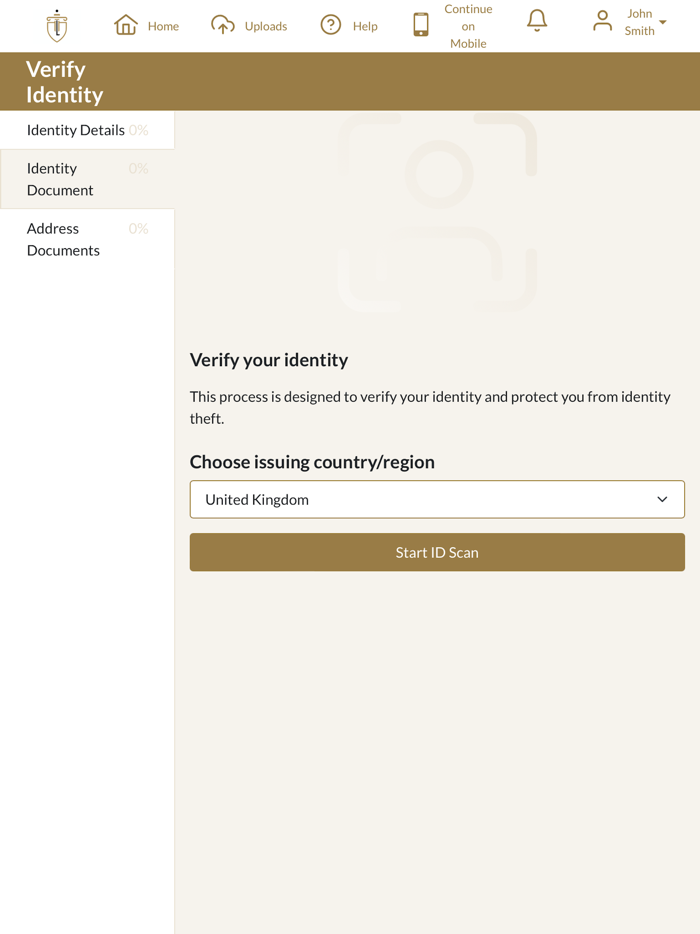This screenshot has width=700, height=934.
Task: Click the Uploads cloud icon
Action: (x=223, y=25)
